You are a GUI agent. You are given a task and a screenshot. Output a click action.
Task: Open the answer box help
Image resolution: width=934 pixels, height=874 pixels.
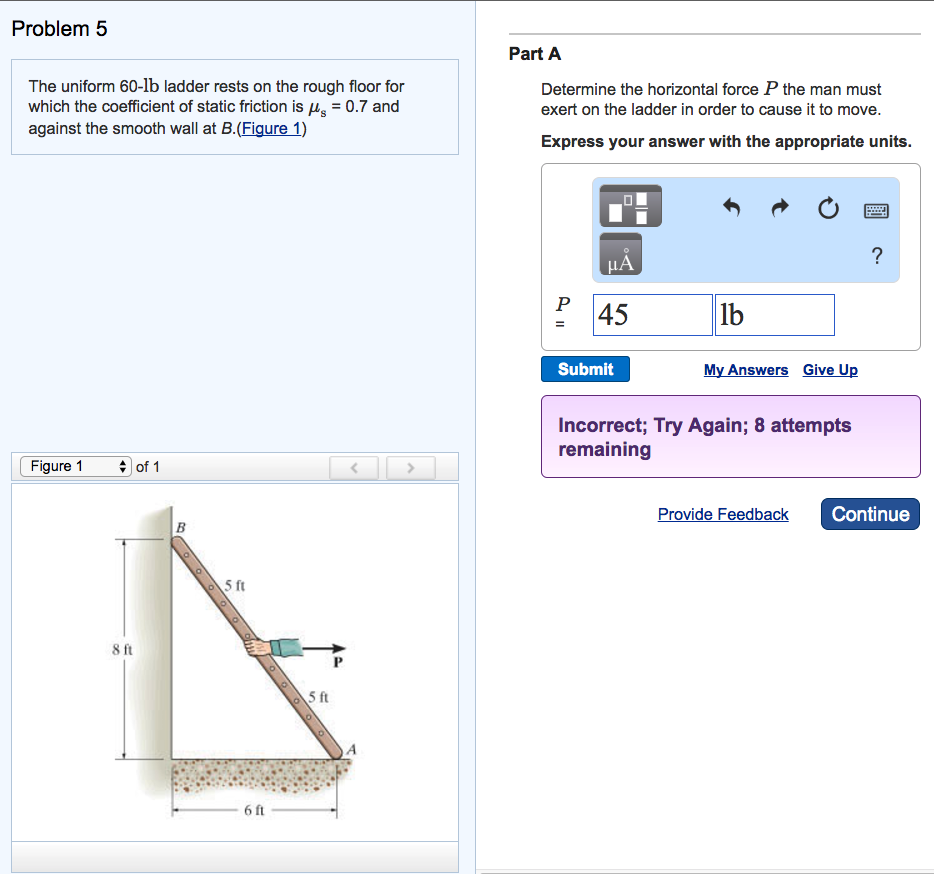pos(877,256)
